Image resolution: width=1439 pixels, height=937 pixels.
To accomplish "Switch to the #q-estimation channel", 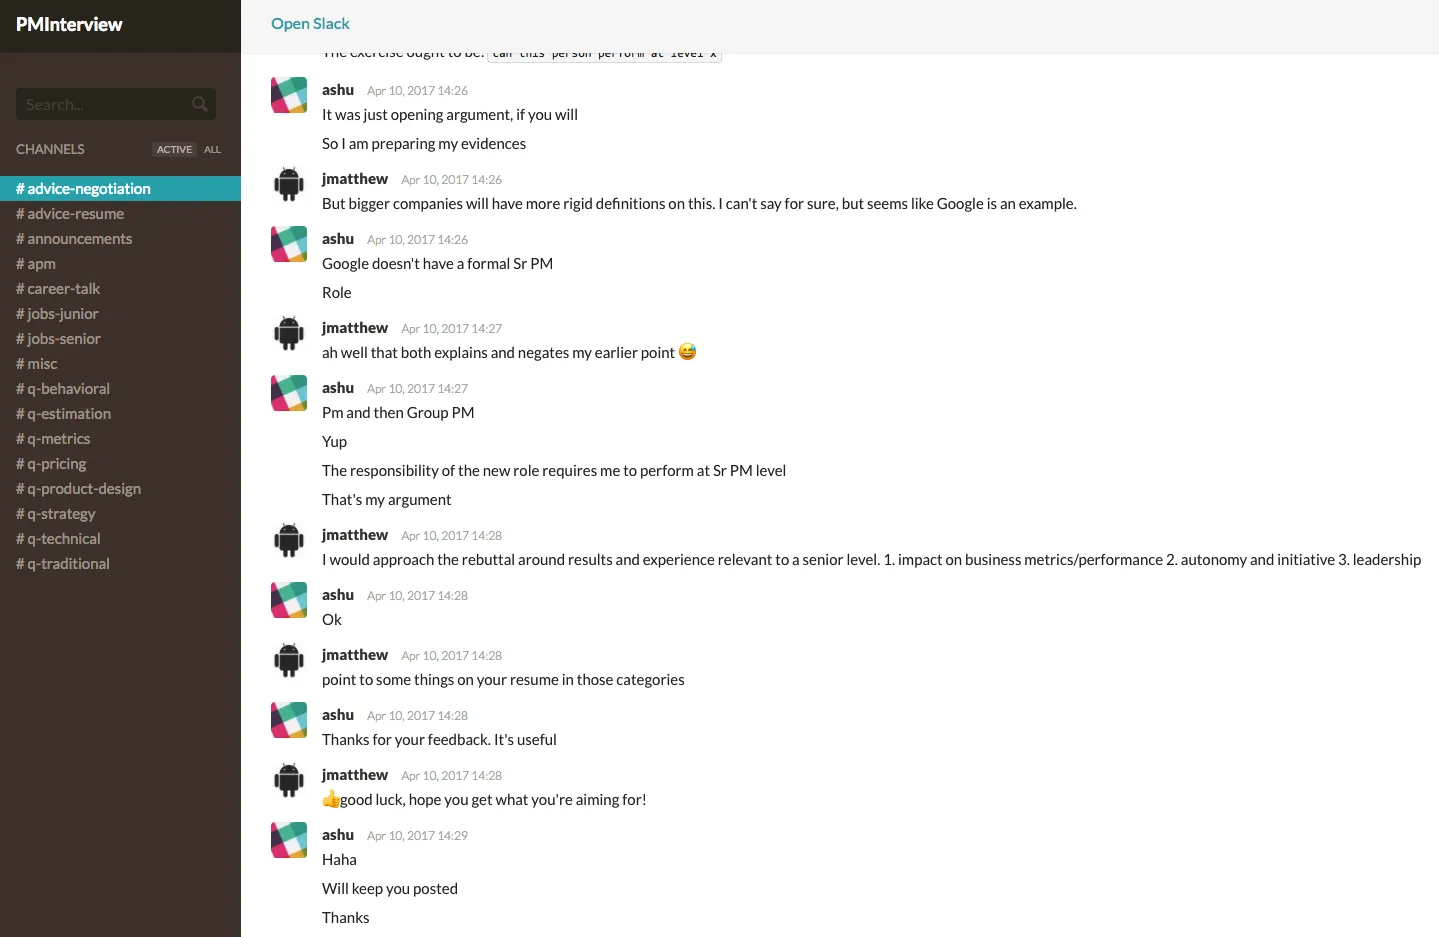I will pyautogui.click(x=63, y=414).
